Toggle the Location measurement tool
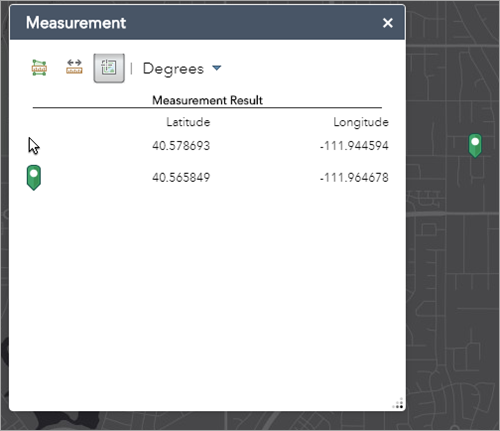 coord(109,68)
